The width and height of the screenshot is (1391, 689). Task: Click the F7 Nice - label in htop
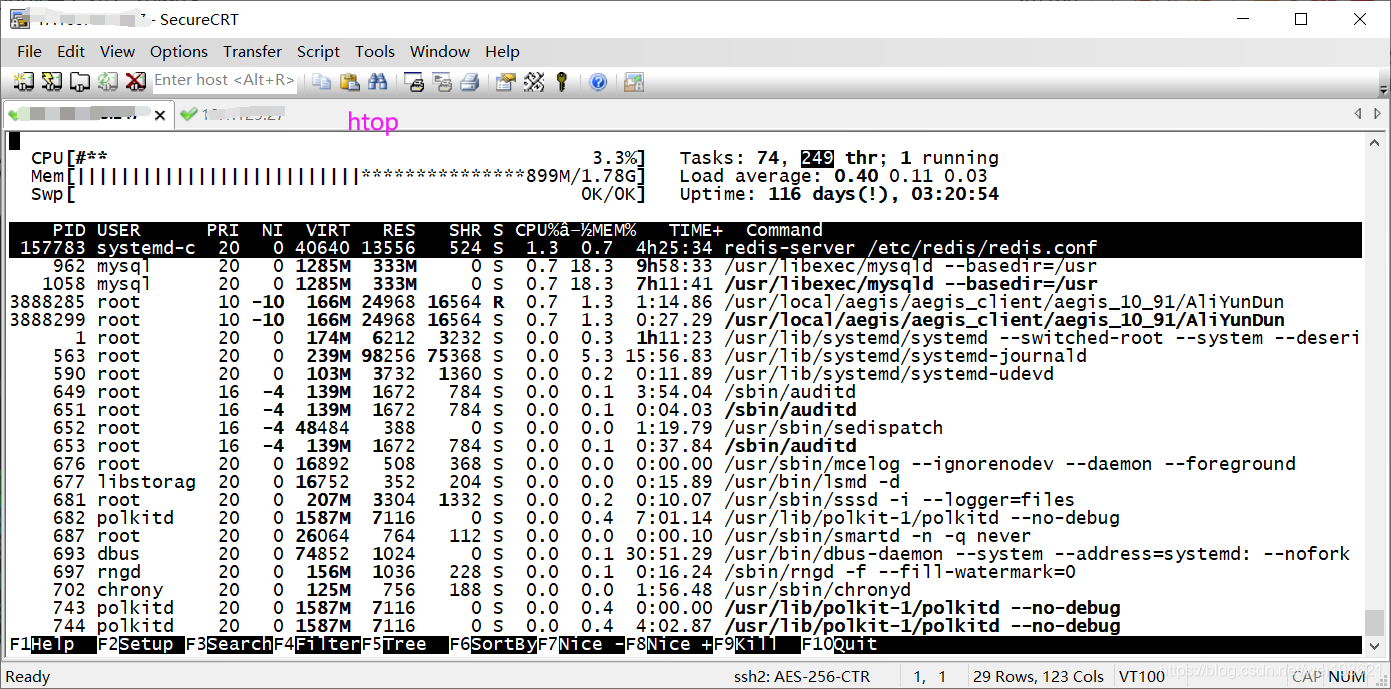[581, 644]
